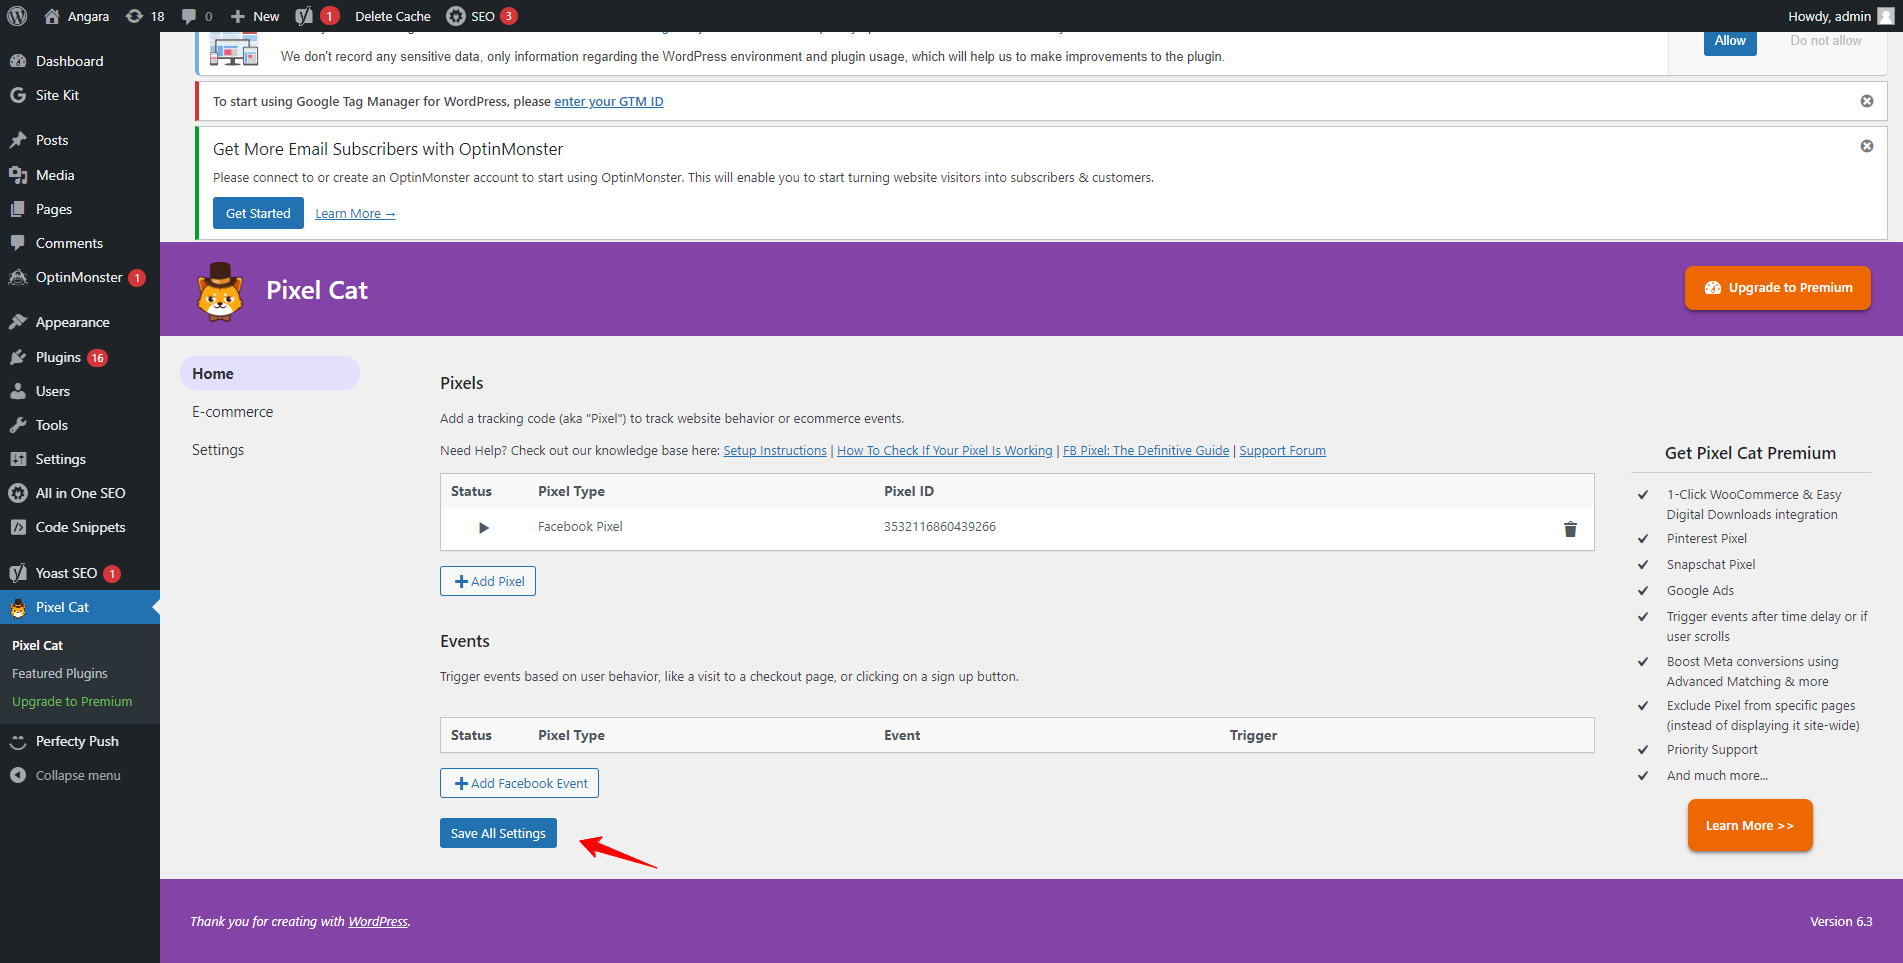Image resolution: width=1903 pixels, height=963 pixels.
Task: Collapse the admin sidebar menu
Action: pos(80,775)
